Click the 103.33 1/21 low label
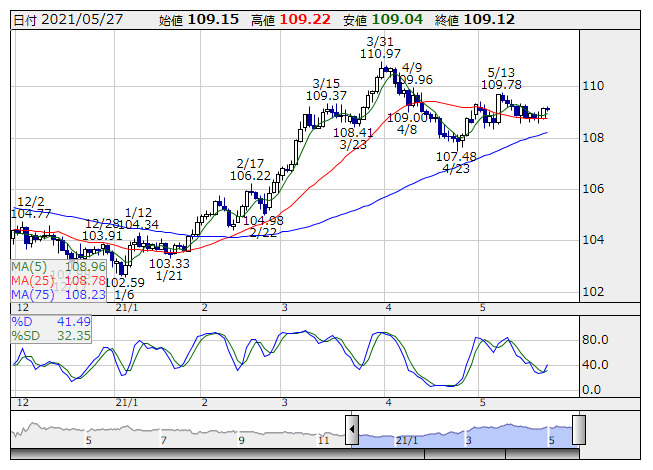 coord(169,269)
